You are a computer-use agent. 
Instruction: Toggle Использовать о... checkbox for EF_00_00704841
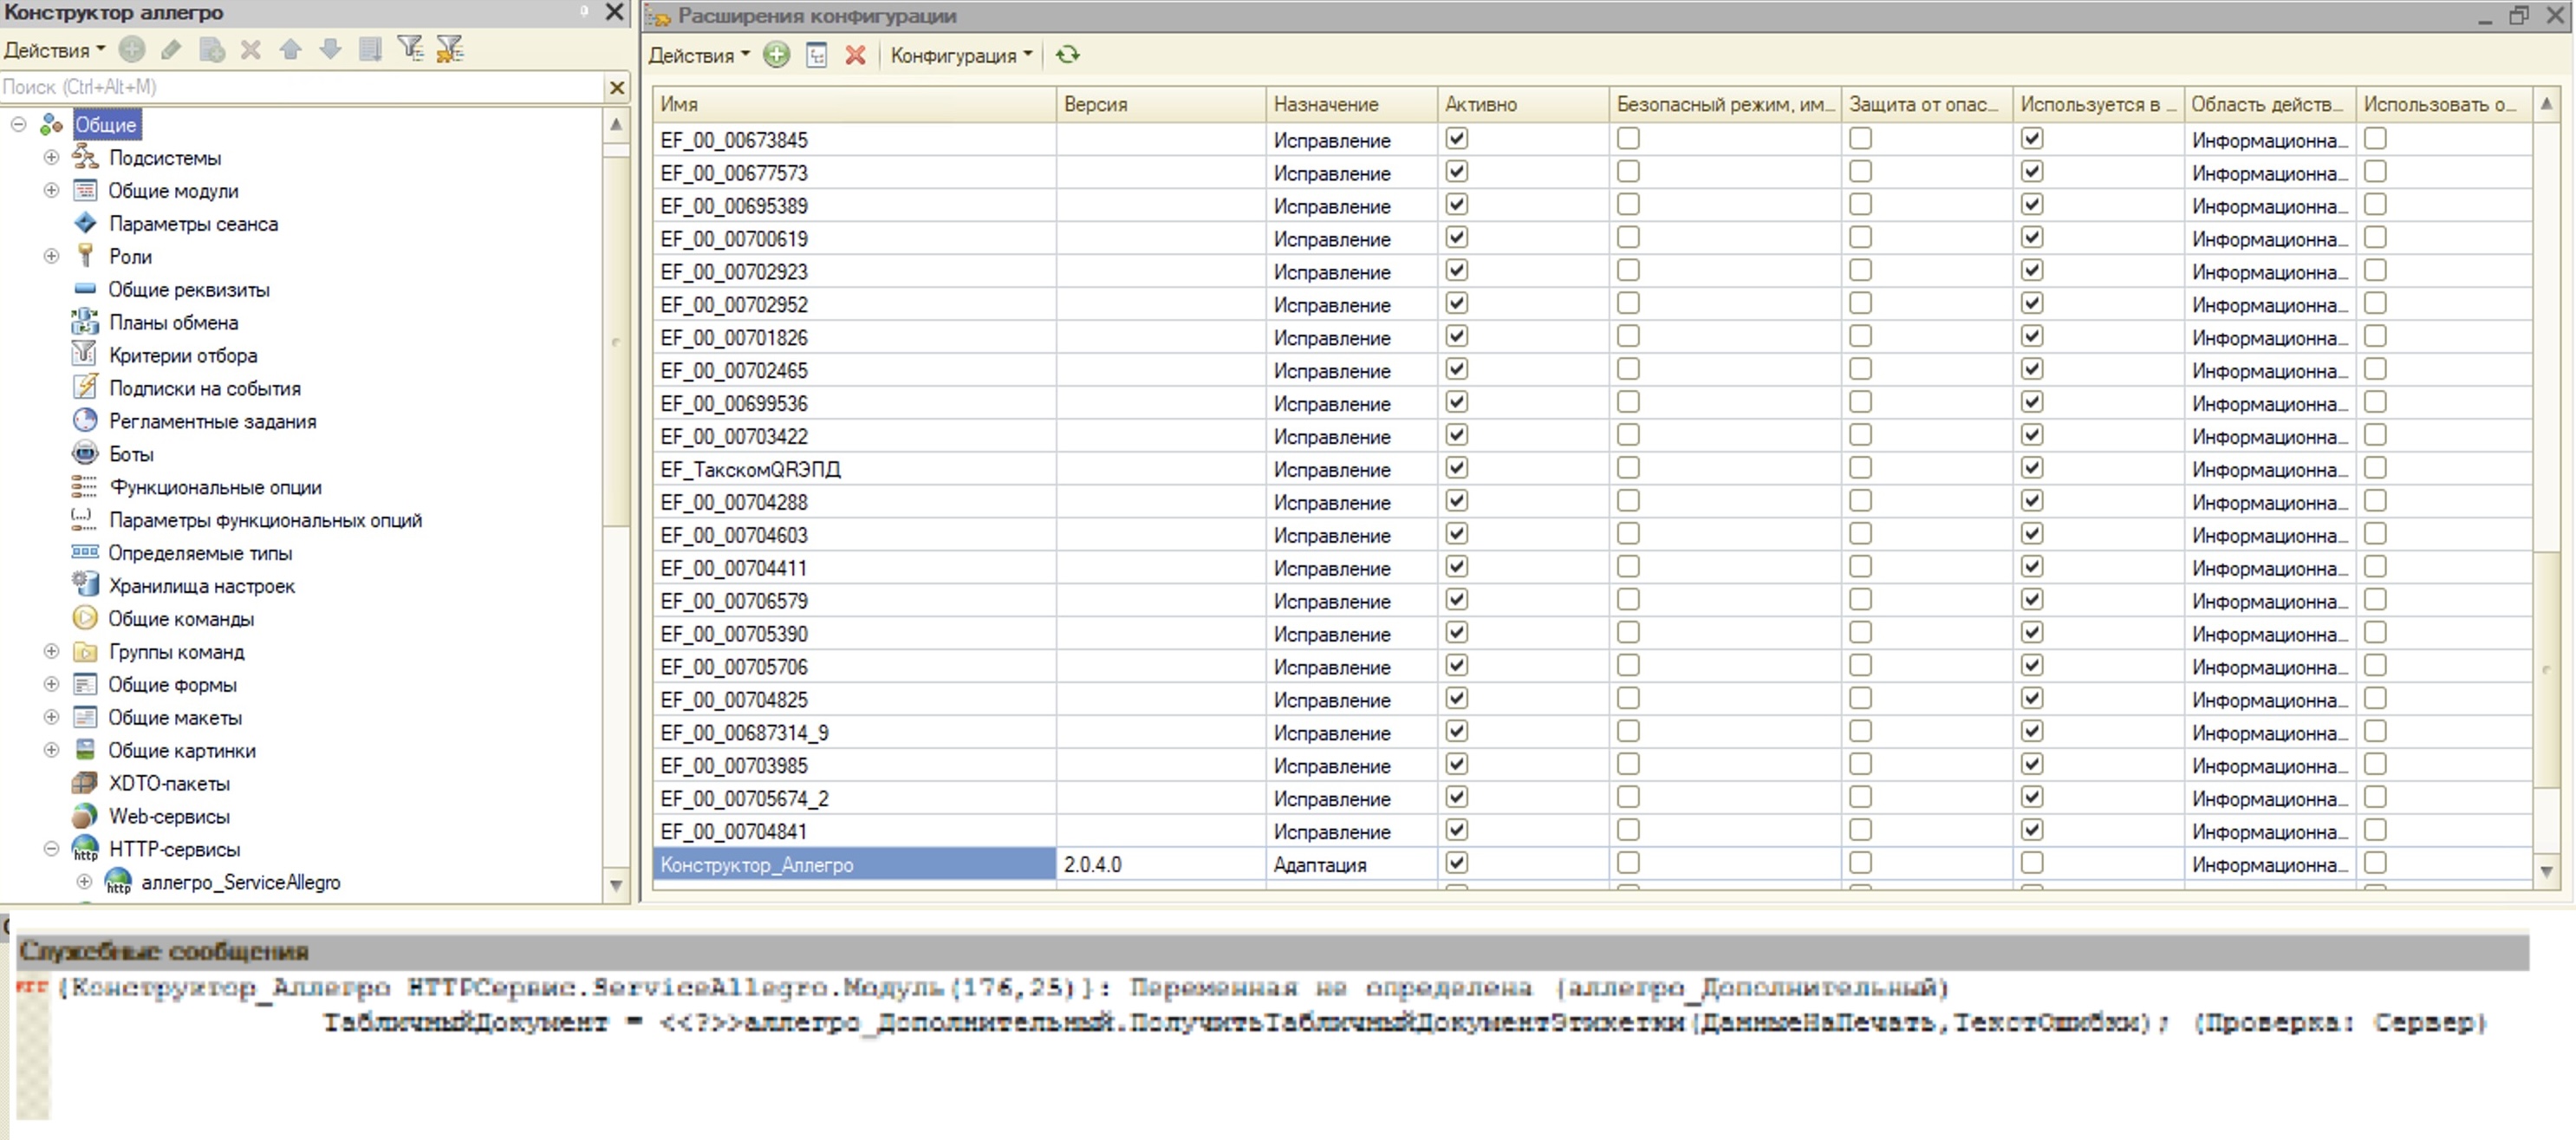2375,830
